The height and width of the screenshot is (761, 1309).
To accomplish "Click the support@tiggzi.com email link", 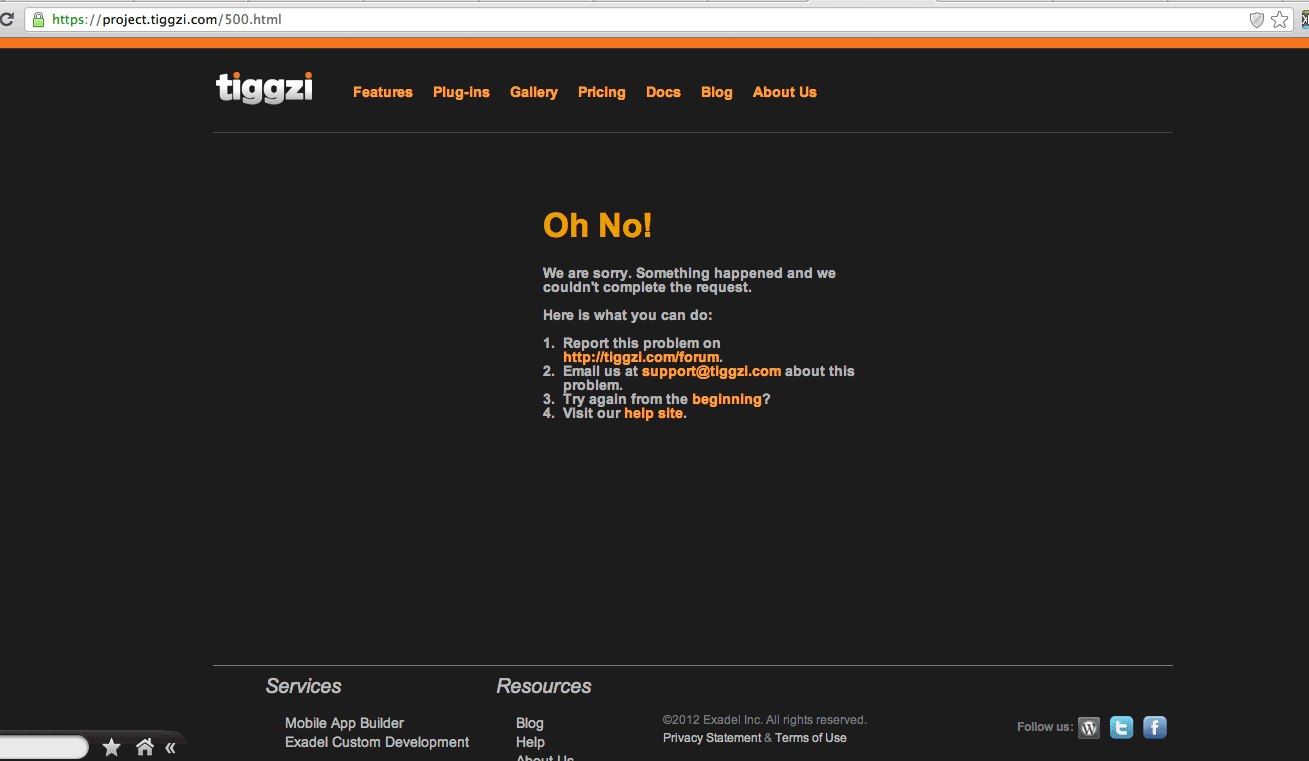I will [x=711, y=371].
